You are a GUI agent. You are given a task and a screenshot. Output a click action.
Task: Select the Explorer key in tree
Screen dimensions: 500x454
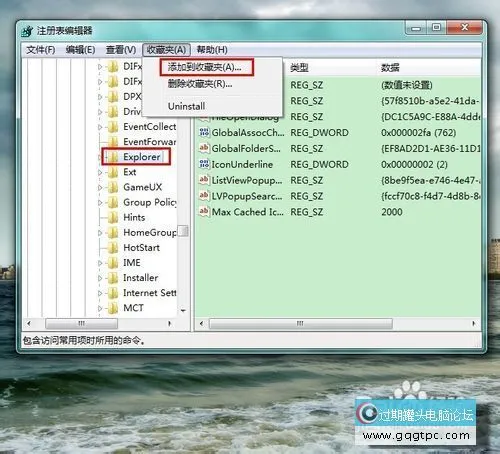tap(142, 157)
